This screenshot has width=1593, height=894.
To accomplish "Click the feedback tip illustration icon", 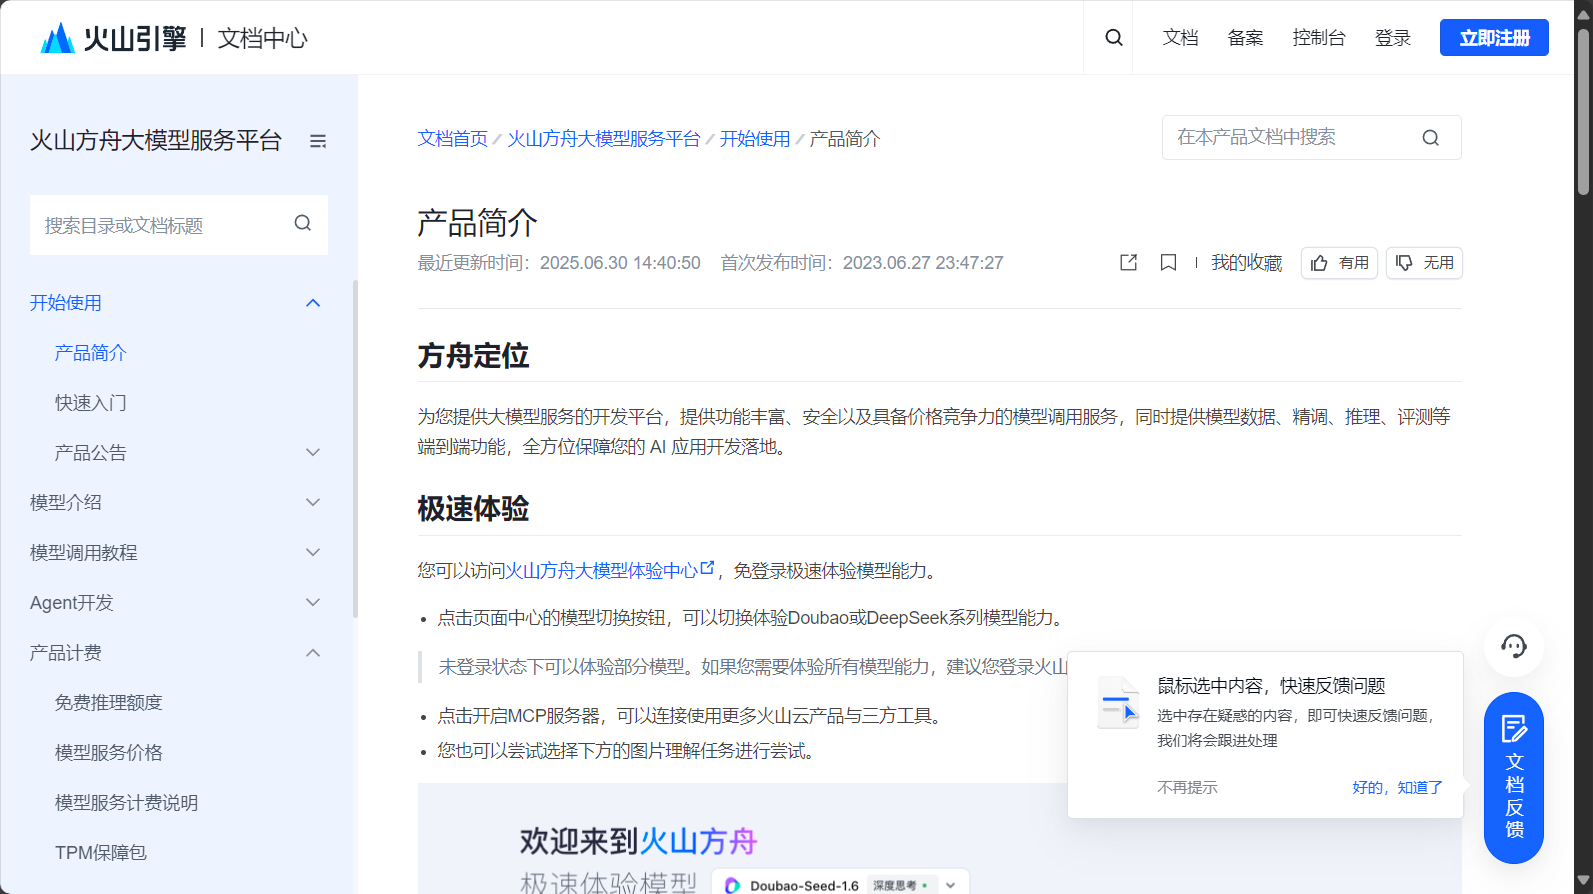I will click(1118, 703).
